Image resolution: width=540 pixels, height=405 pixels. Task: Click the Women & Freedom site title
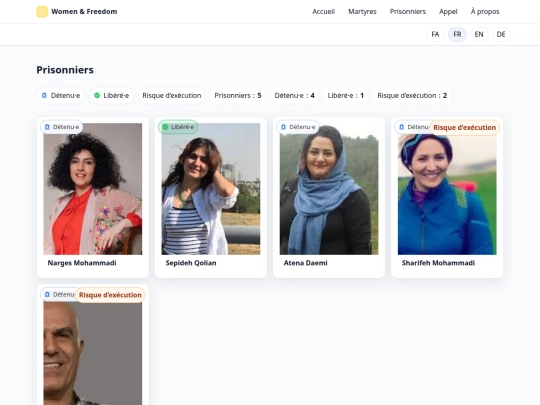coord(84,12)
